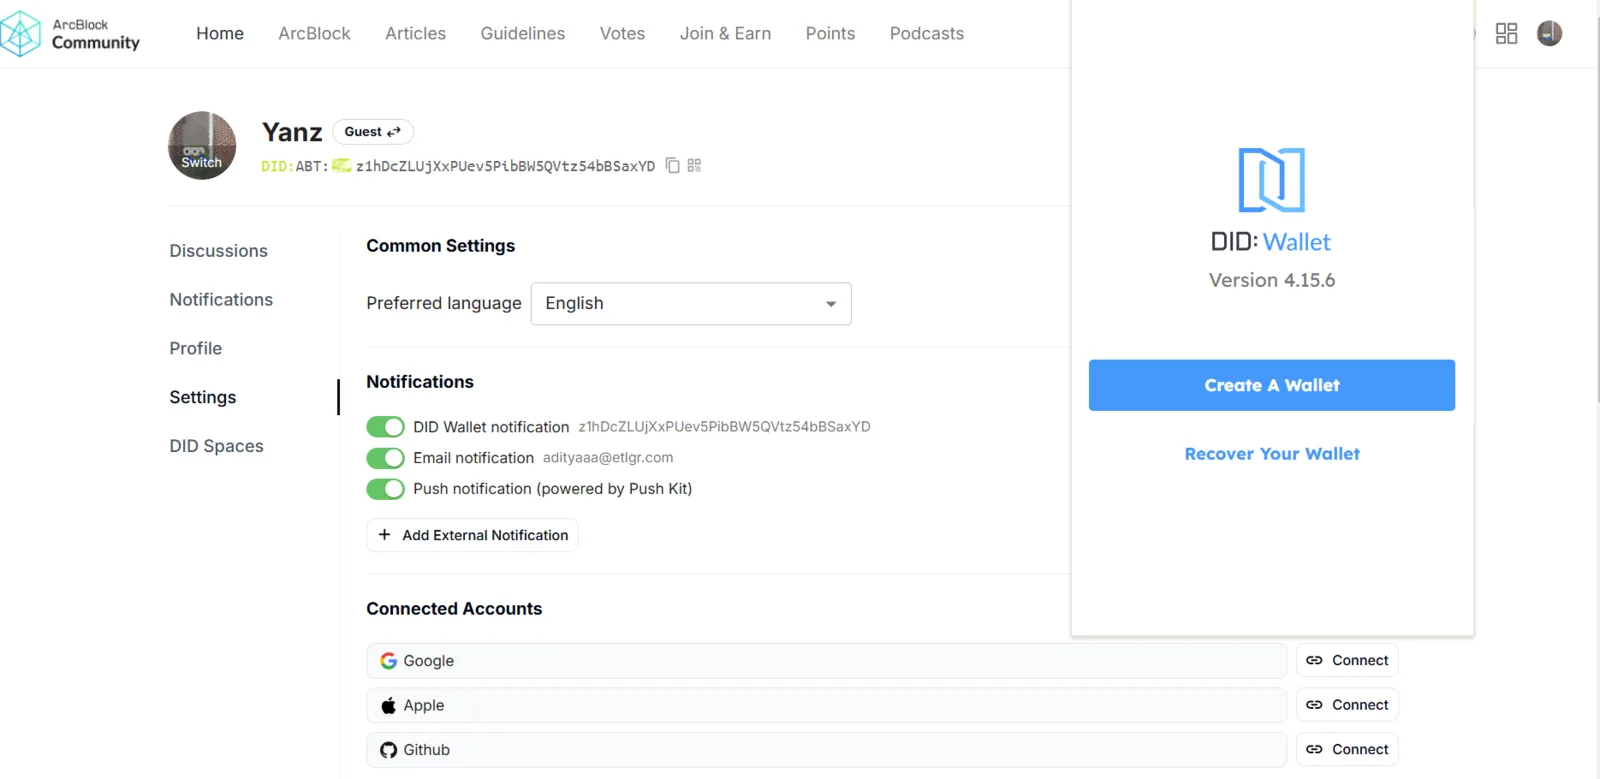Click Recover Your Wallet link
The width and height of the screenshot is (1600, 779).
pos(1272,454)
